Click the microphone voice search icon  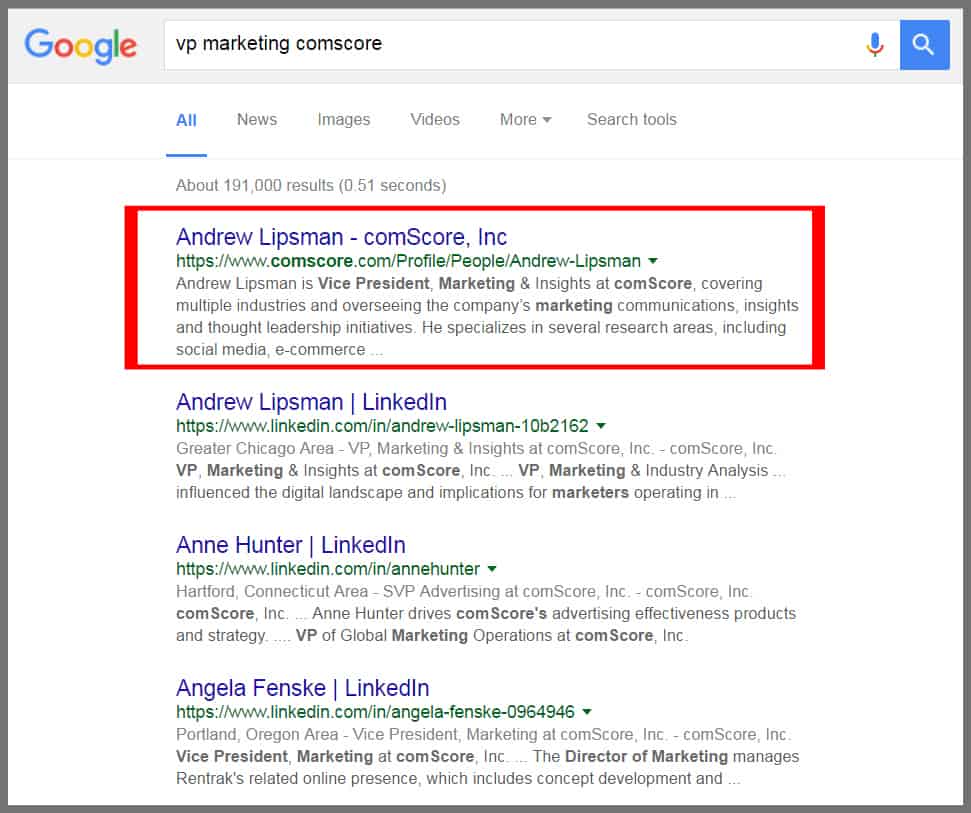point(875,45)
